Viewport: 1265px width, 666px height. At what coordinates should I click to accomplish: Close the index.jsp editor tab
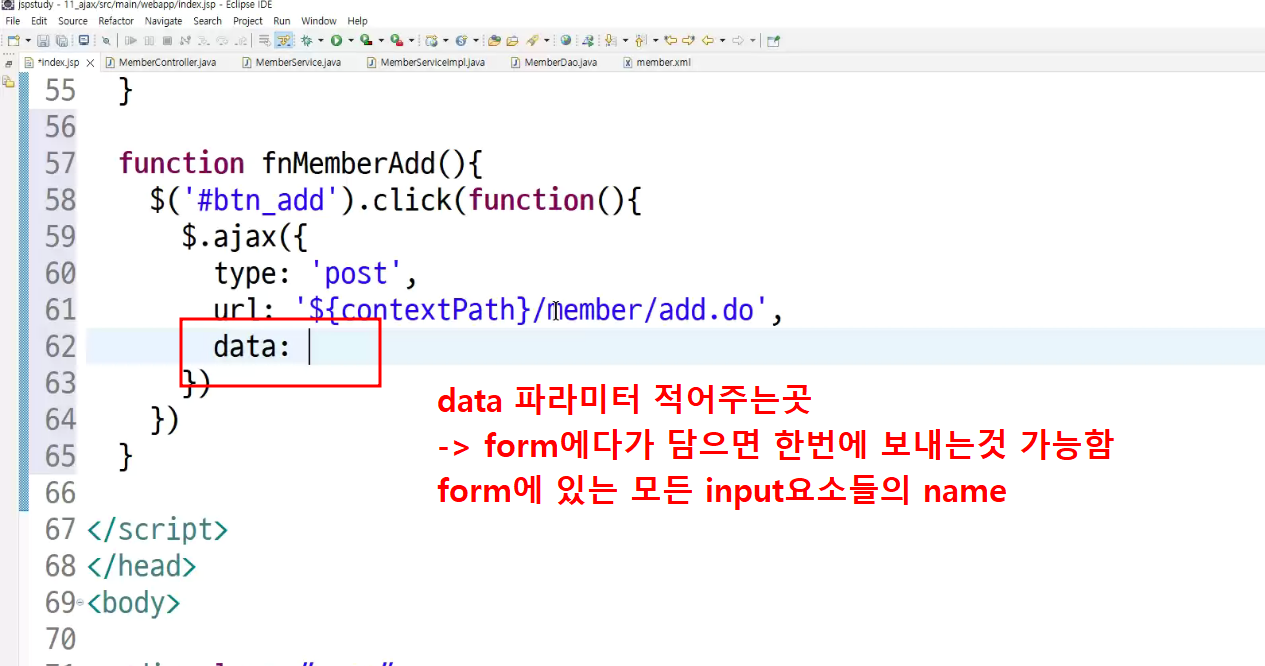(90, 62)
